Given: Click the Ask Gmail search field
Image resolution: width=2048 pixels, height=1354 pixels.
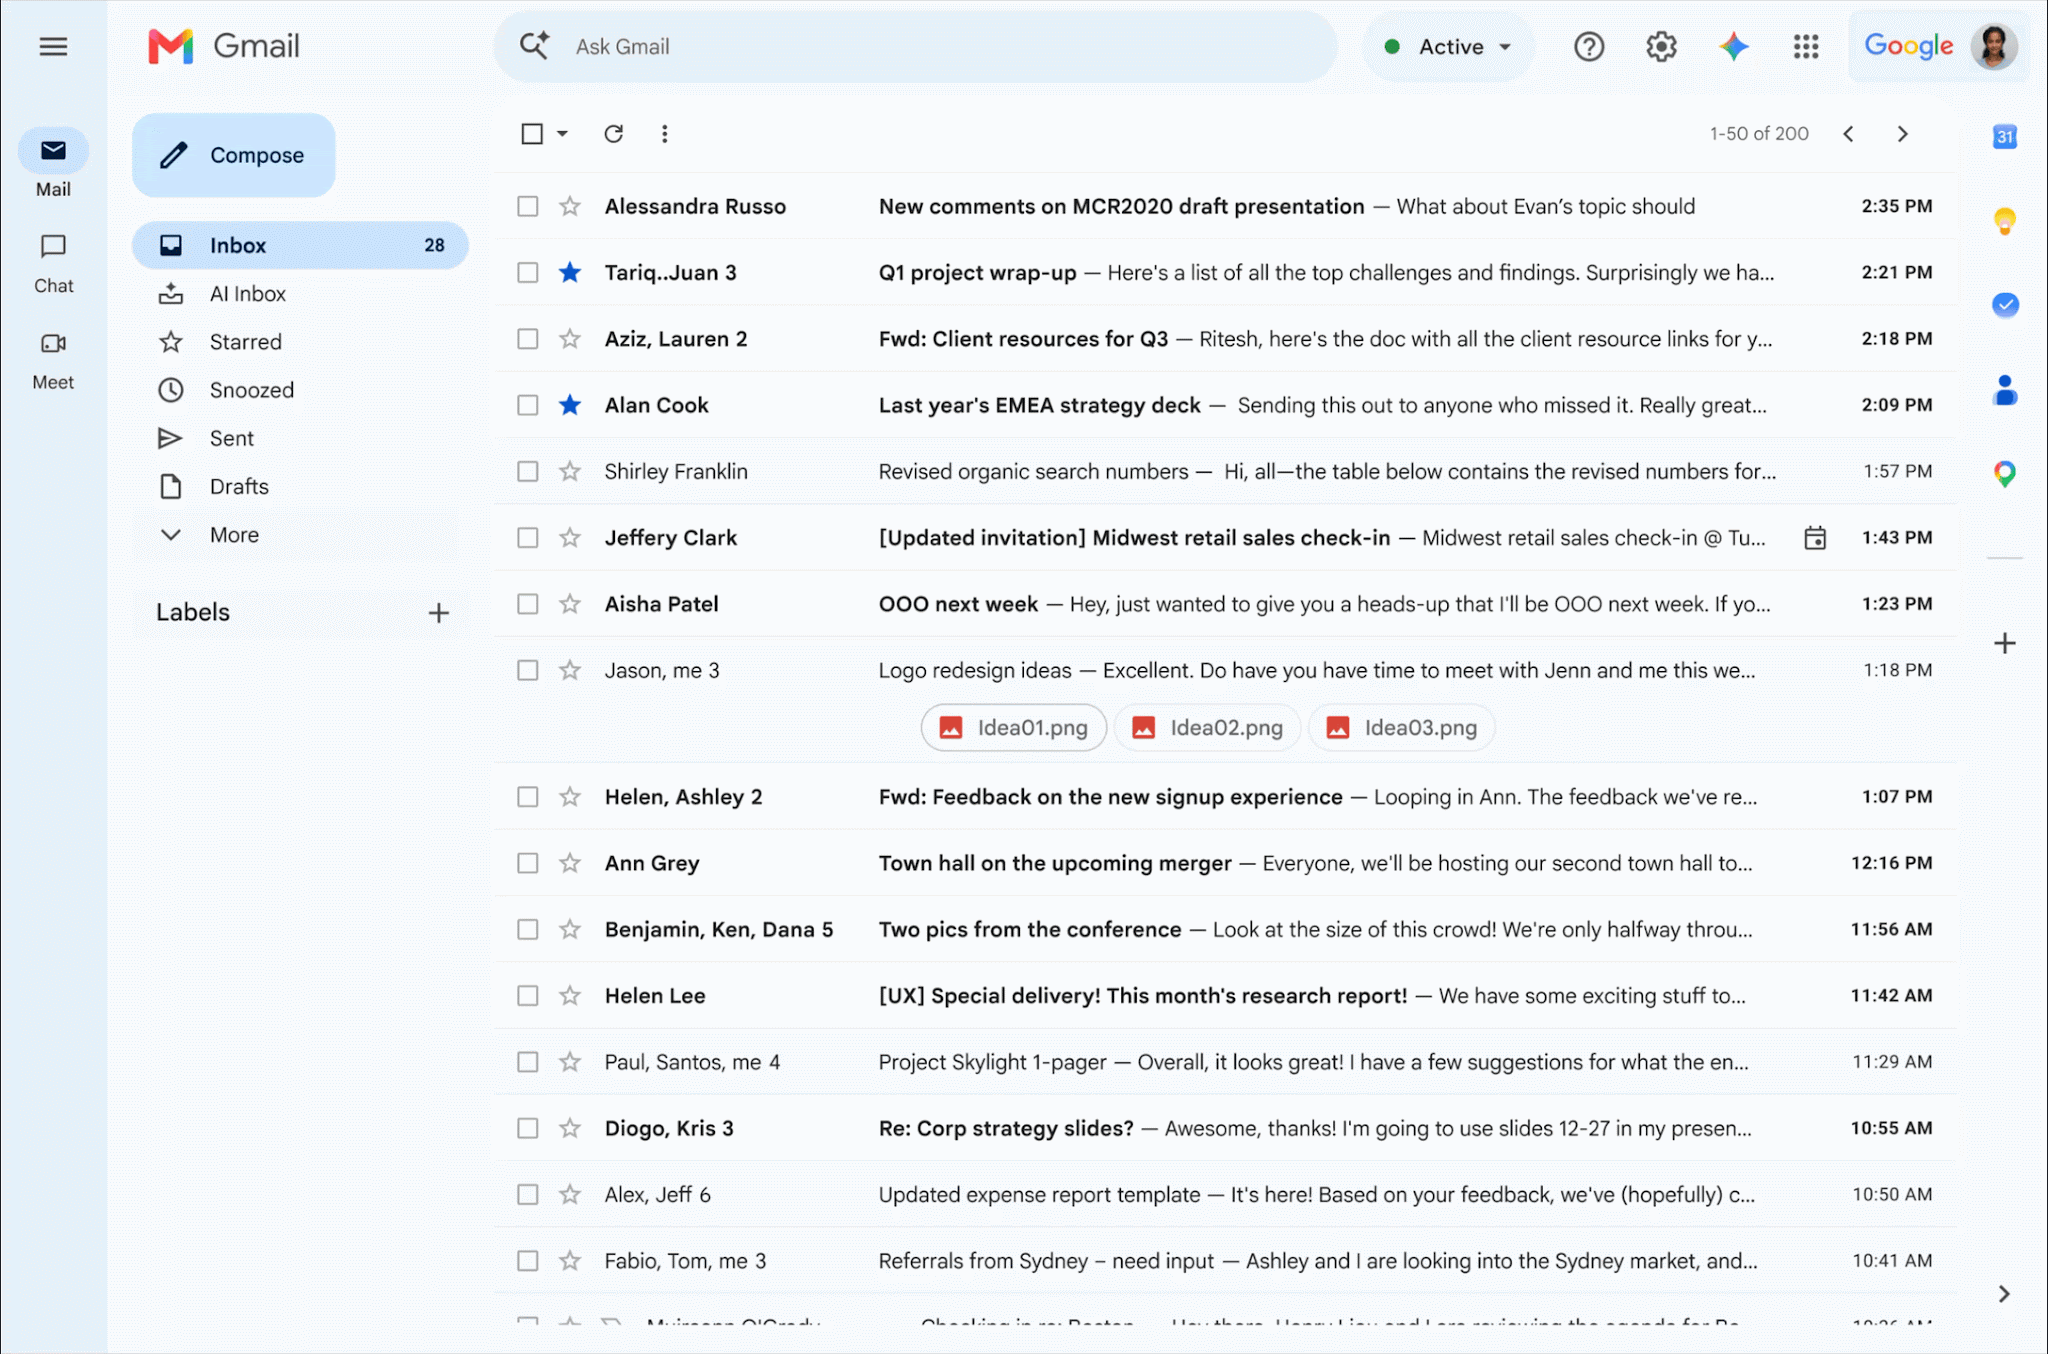Looking at the screenshot, I should pyautogui.click(x=915, y=46).
